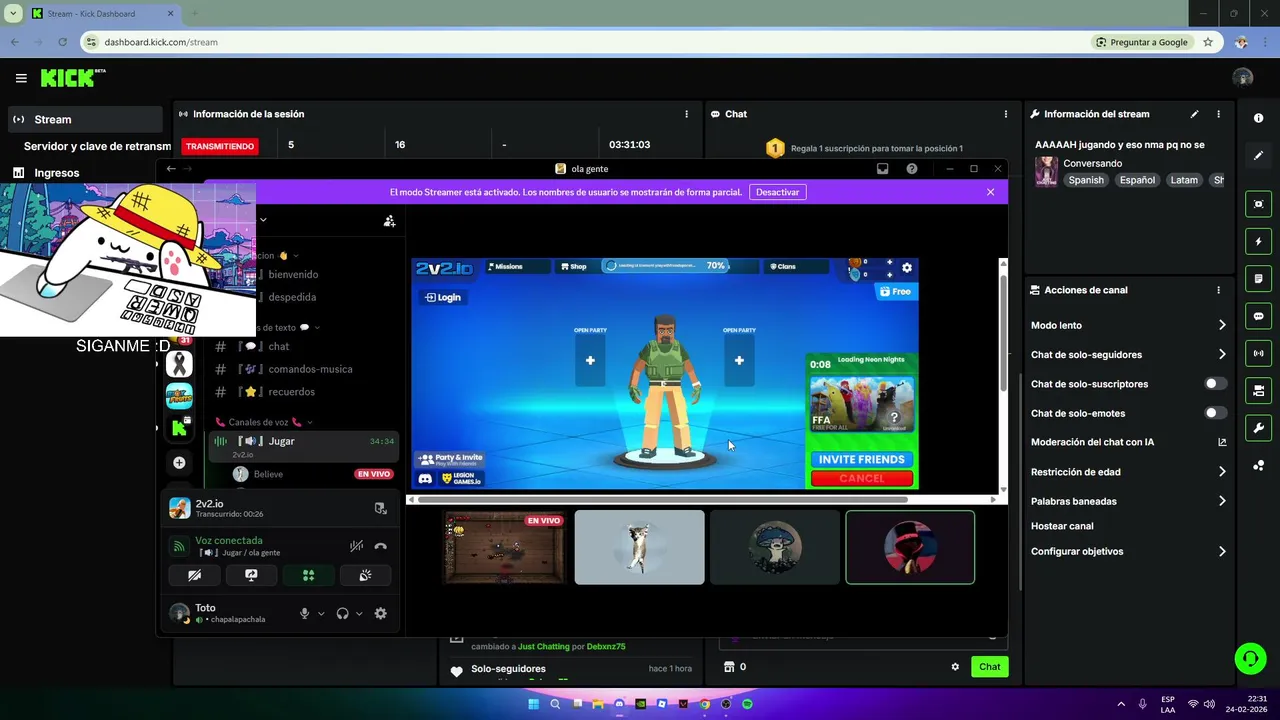Mute the Discord microphone

click(x=304, y=614)
